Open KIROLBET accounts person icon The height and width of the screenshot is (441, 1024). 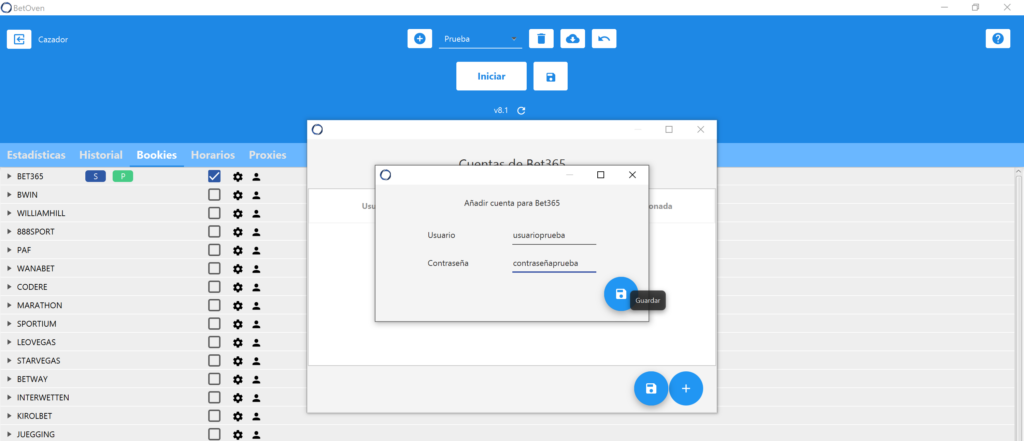point(257,416)
